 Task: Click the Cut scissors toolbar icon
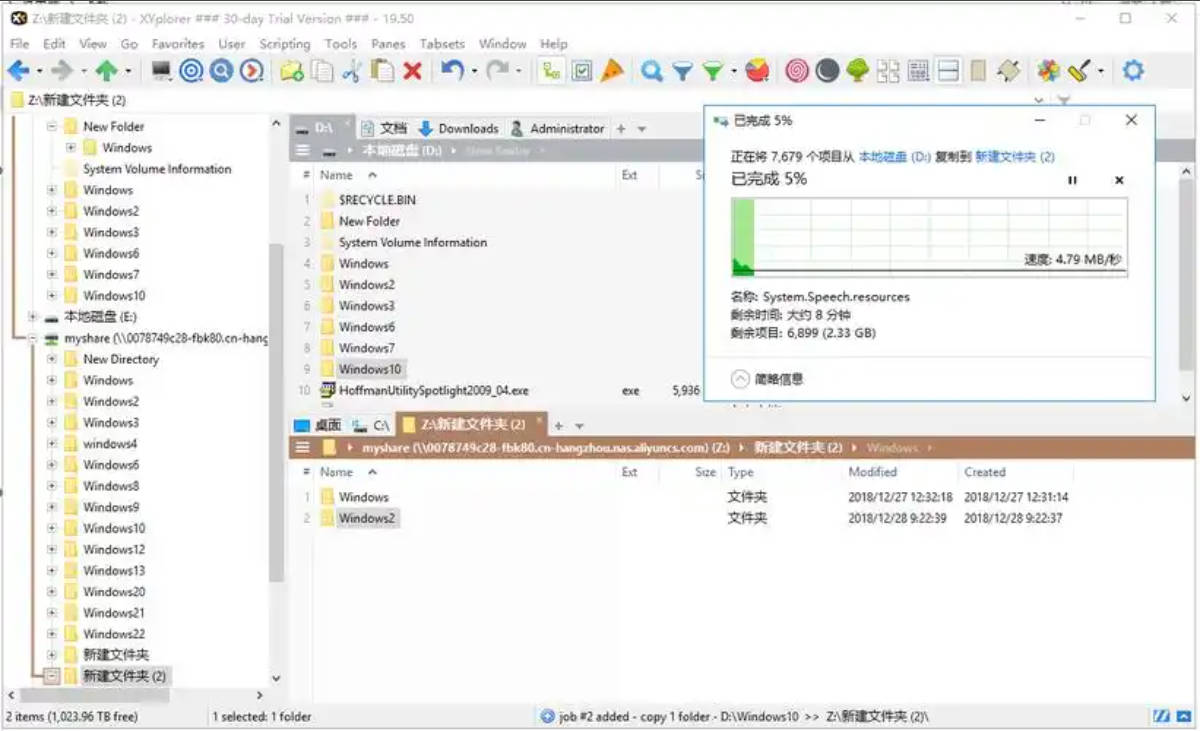click(x=352, y=71)
